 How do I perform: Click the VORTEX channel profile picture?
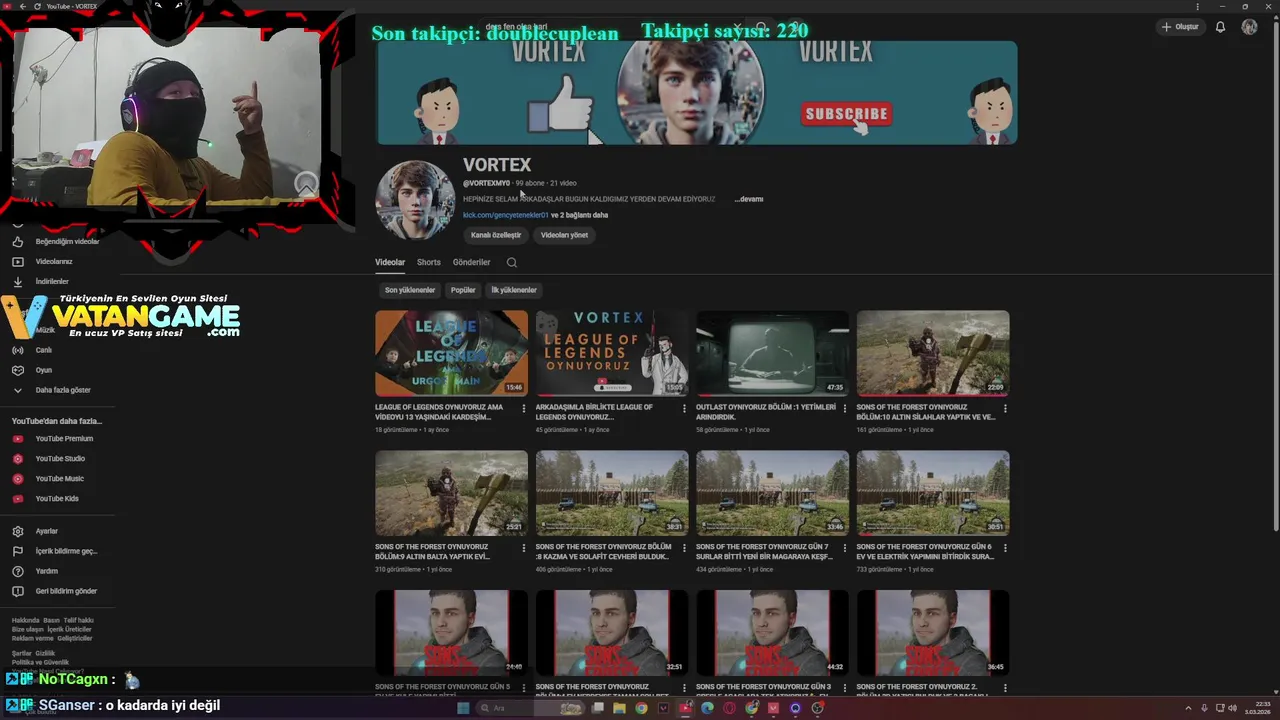415,200
